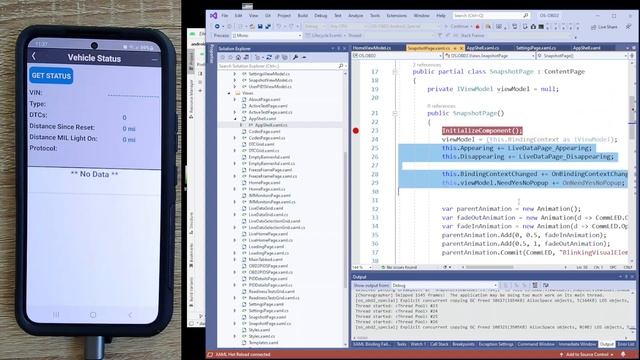
Task: Expand the SnapshotPage.xaml.cs node
Action: click(235, 324)
